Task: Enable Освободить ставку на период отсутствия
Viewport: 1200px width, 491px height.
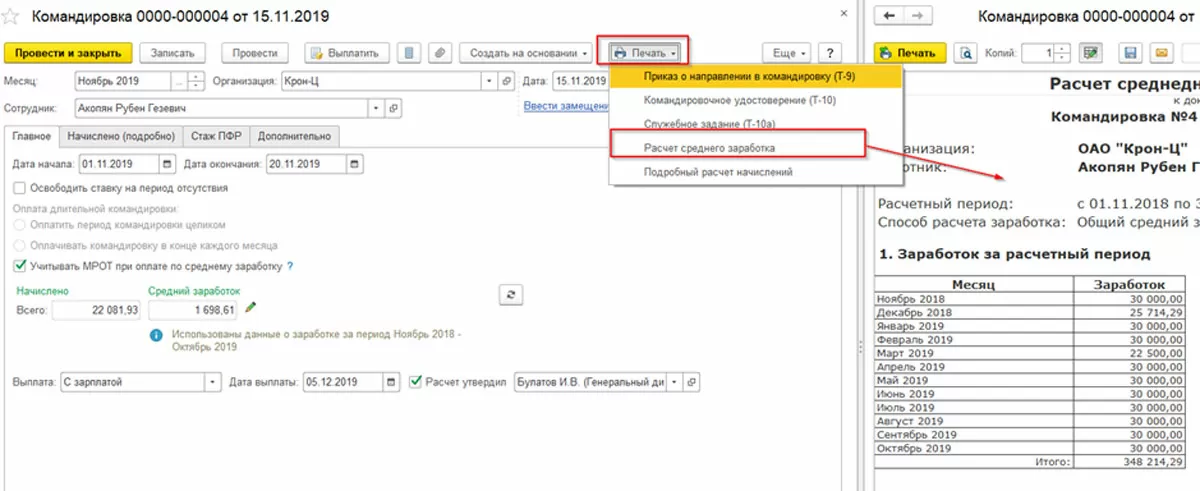Action: [x=20, y=188]
